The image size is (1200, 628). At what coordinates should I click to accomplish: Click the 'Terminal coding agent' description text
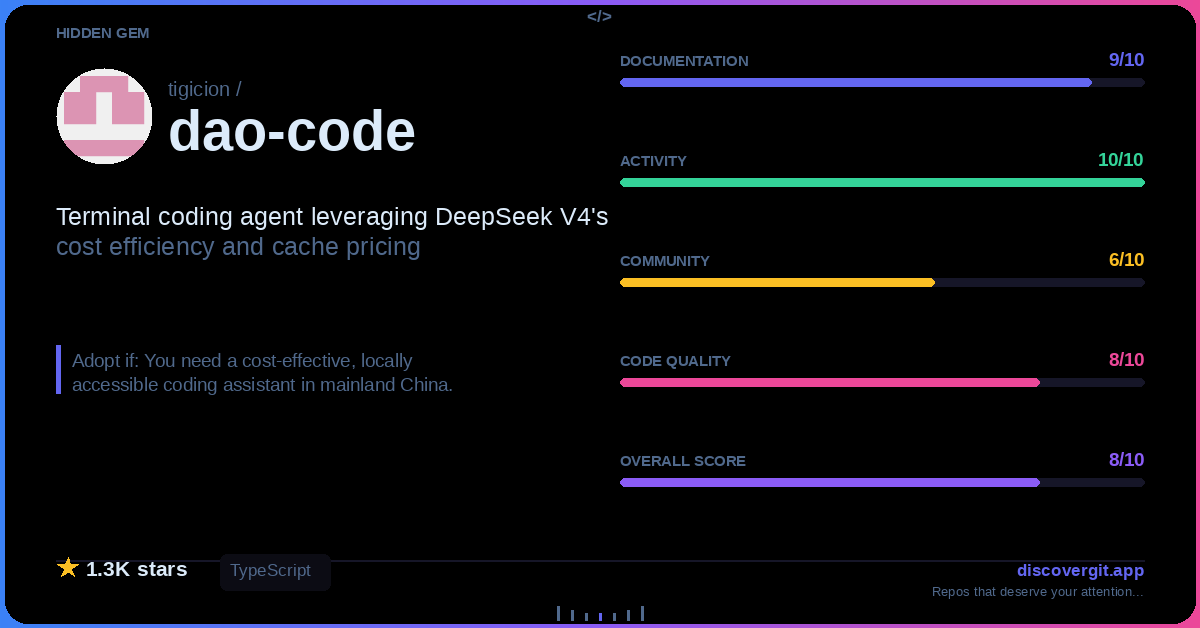pos(332,217)
